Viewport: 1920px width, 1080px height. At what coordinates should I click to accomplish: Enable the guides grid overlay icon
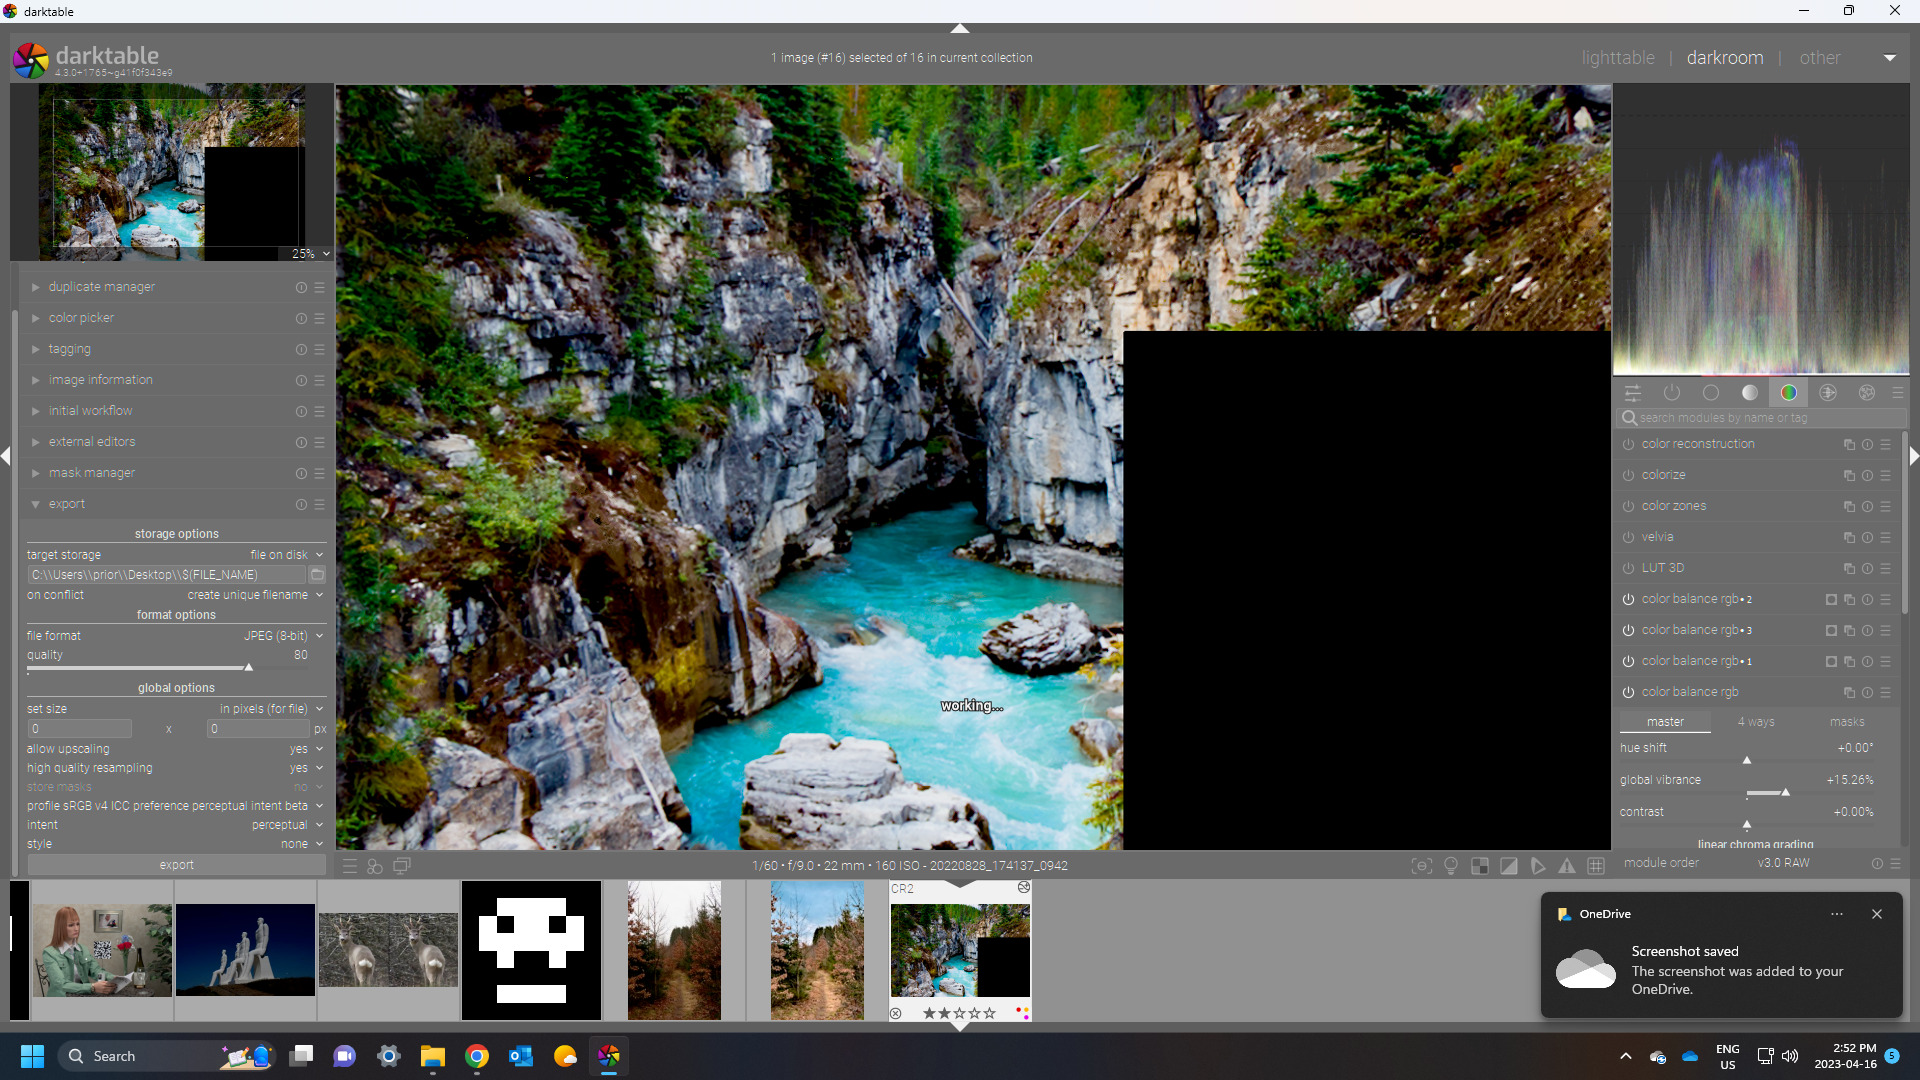1596,866
